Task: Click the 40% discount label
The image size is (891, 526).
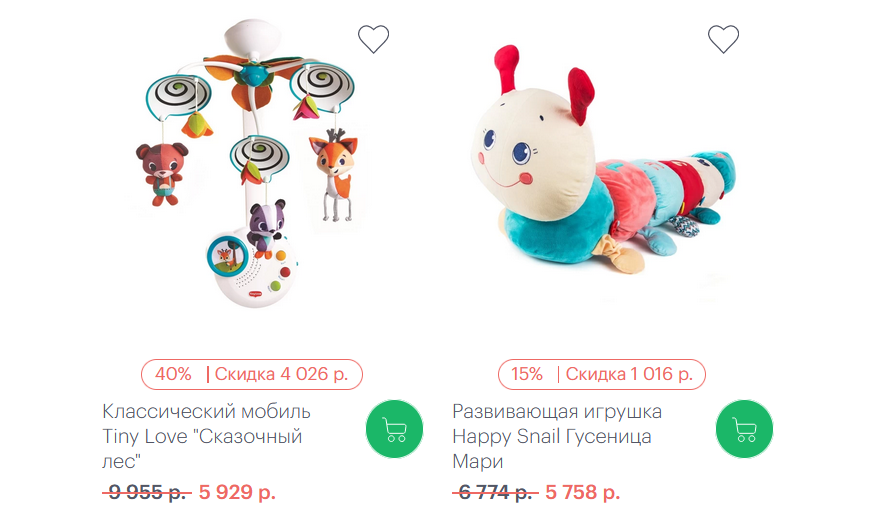Action: tap(173, 374)
